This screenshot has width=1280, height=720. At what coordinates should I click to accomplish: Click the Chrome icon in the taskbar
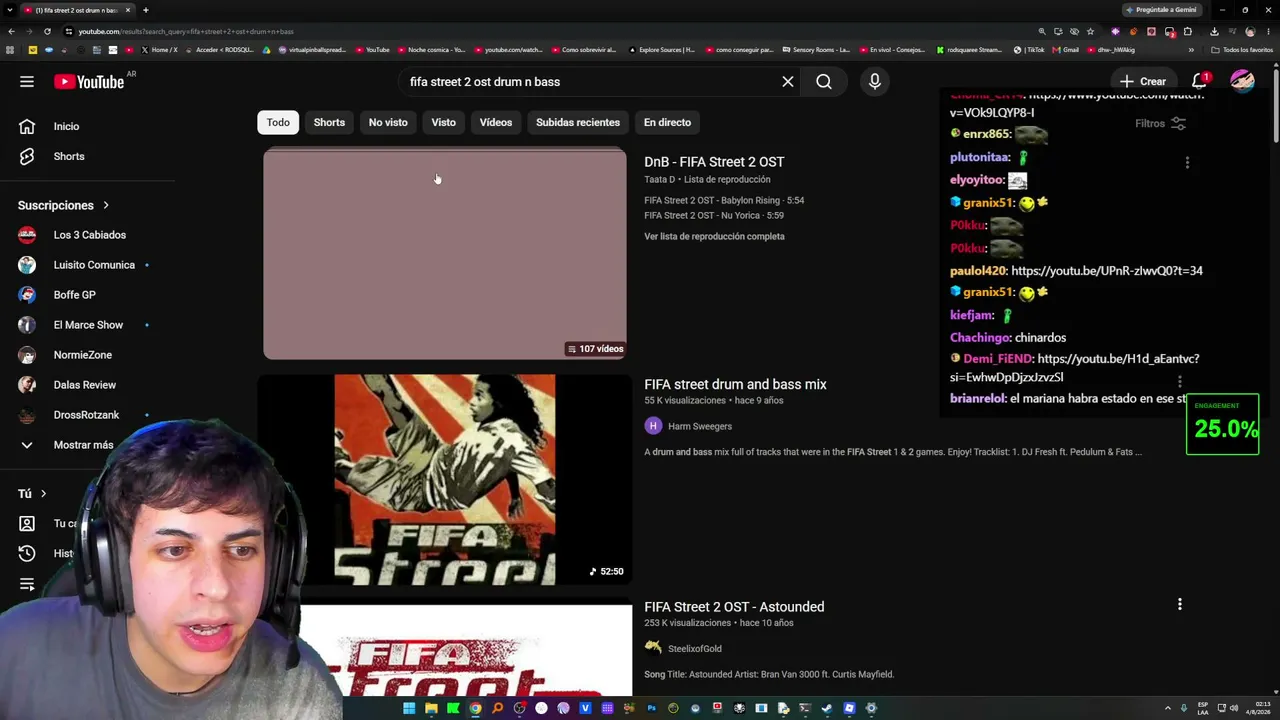(475, 708)
